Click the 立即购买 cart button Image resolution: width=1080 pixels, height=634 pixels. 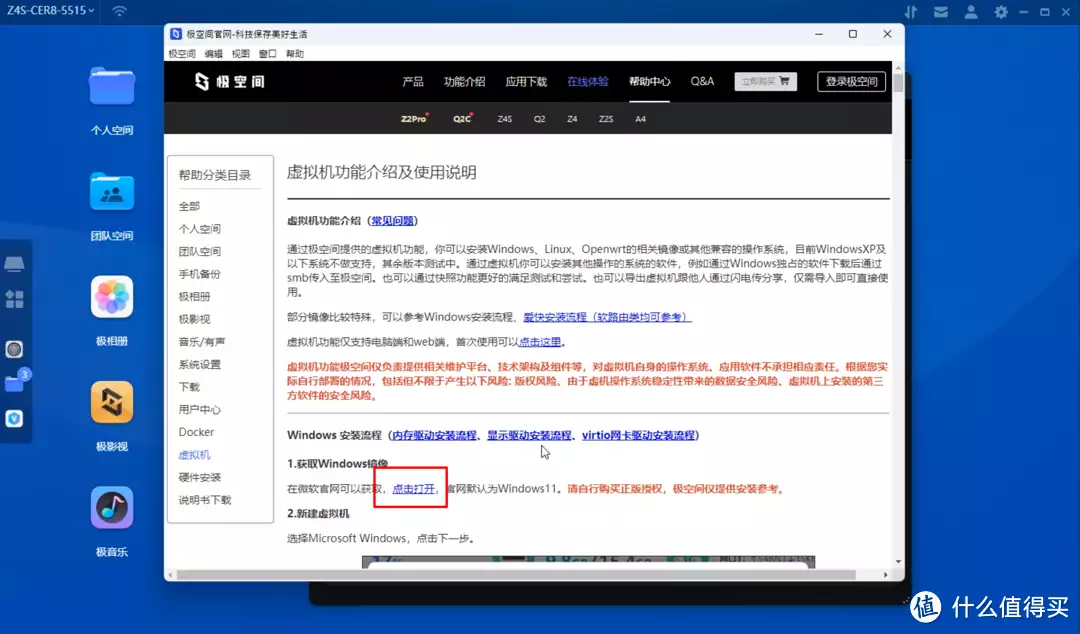point(765,81)
